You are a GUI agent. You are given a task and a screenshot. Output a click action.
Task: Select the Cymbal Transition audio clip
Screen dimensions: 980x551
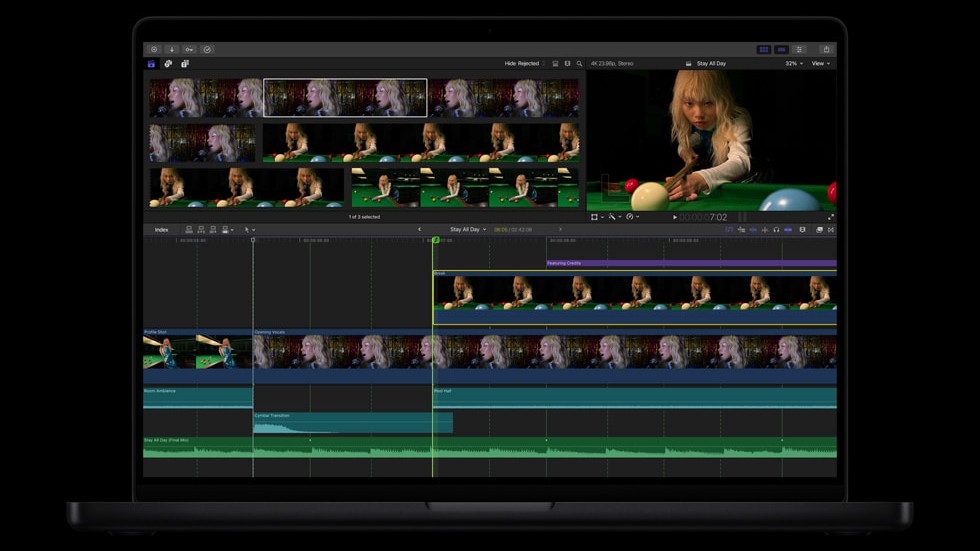point(352,423)
